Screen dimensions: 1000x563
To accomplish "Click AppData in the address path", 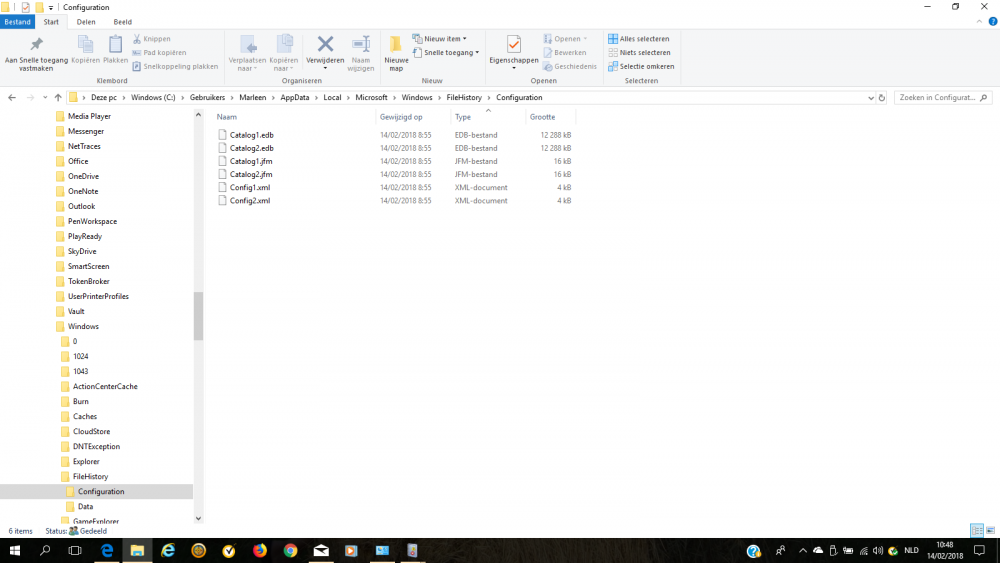I will (295, 98).
